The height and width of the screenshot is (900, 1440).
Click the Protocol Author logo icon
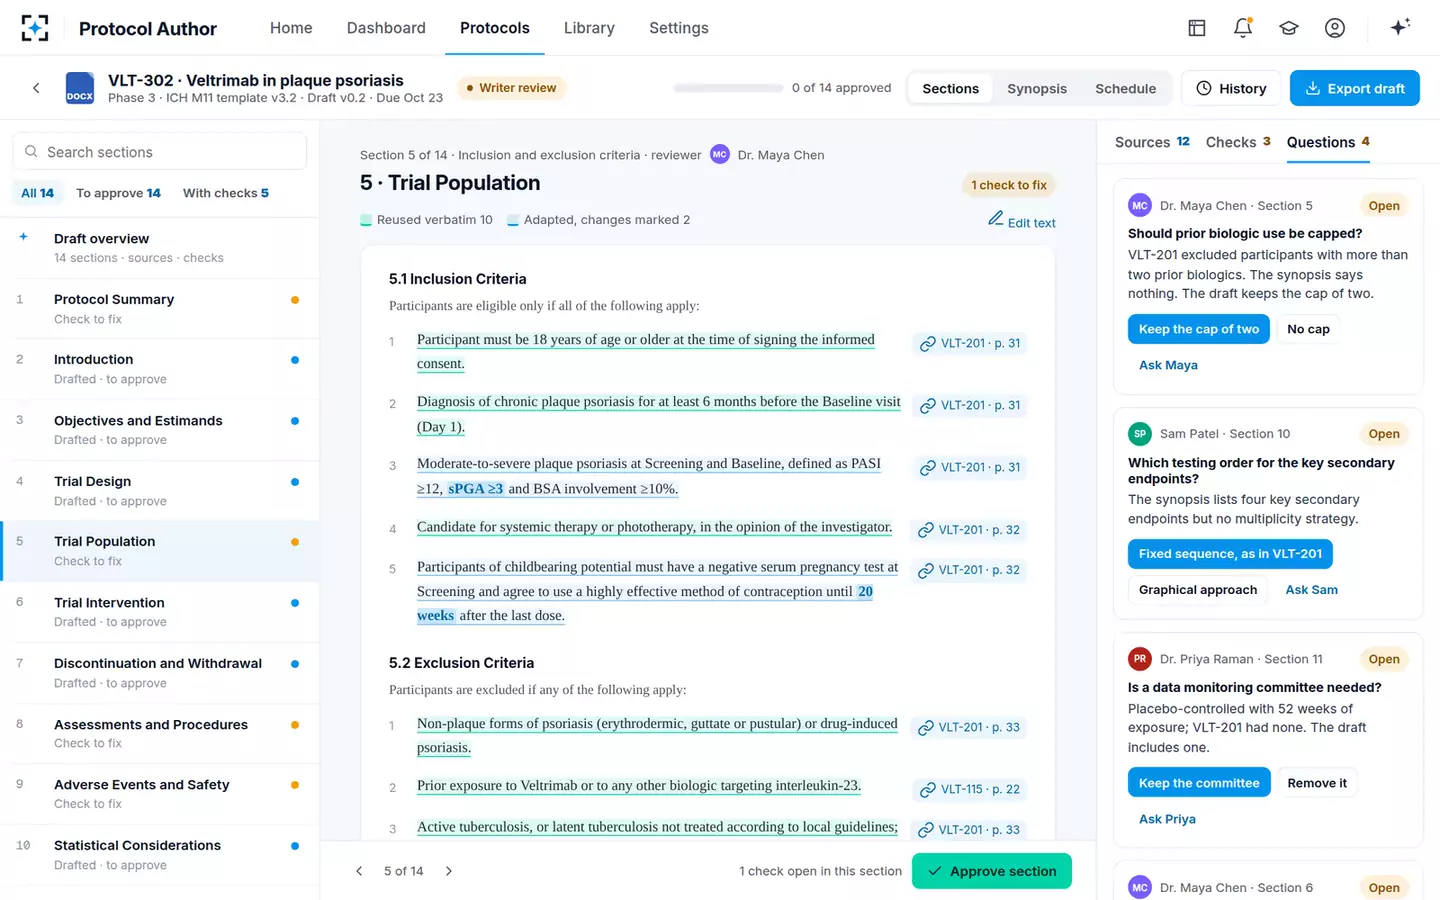click(x=35, y=28)
